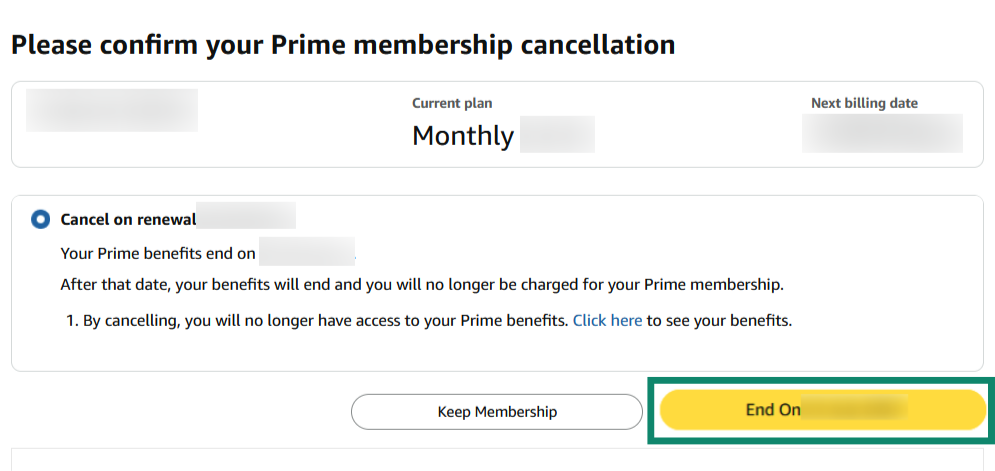Viewport: 995px width, 471px height.
Task: Click the blurred price beside "Monthly"
Action: (x=557, y=135)
